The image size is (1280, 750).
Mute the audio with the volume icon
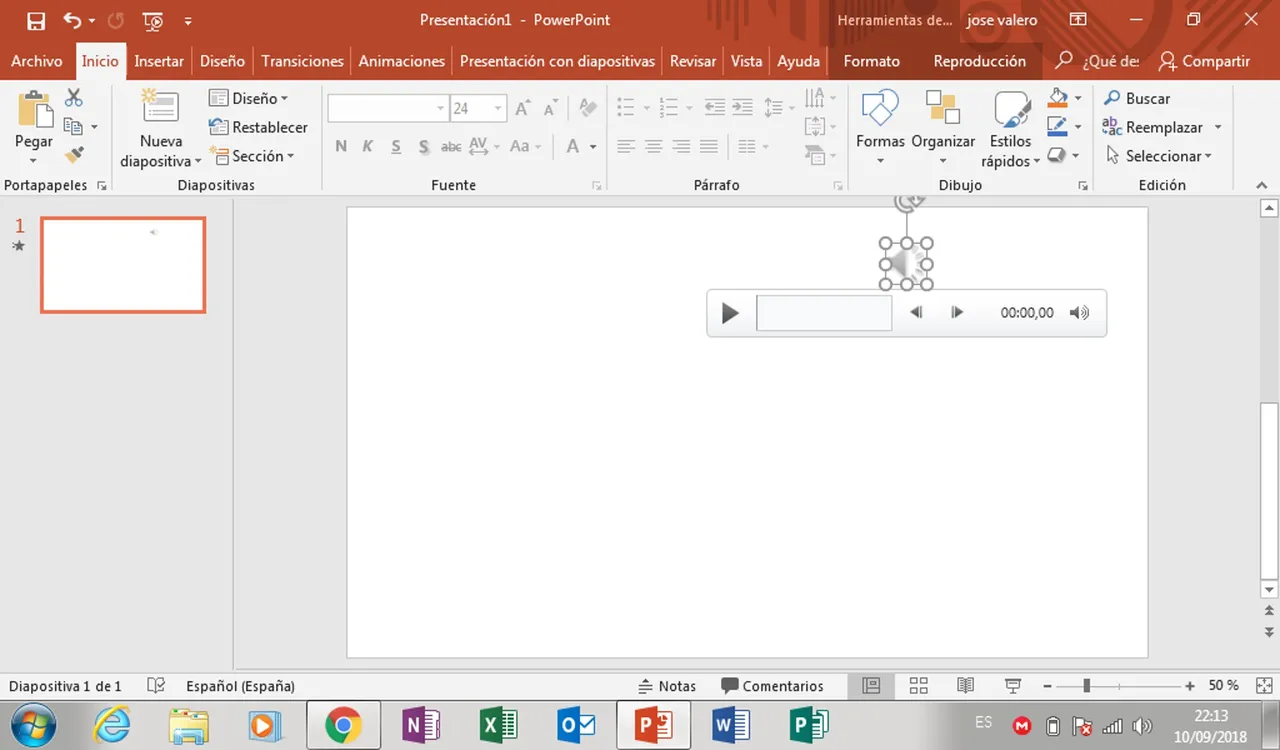pyautogui.click(x=1079, y=313)
